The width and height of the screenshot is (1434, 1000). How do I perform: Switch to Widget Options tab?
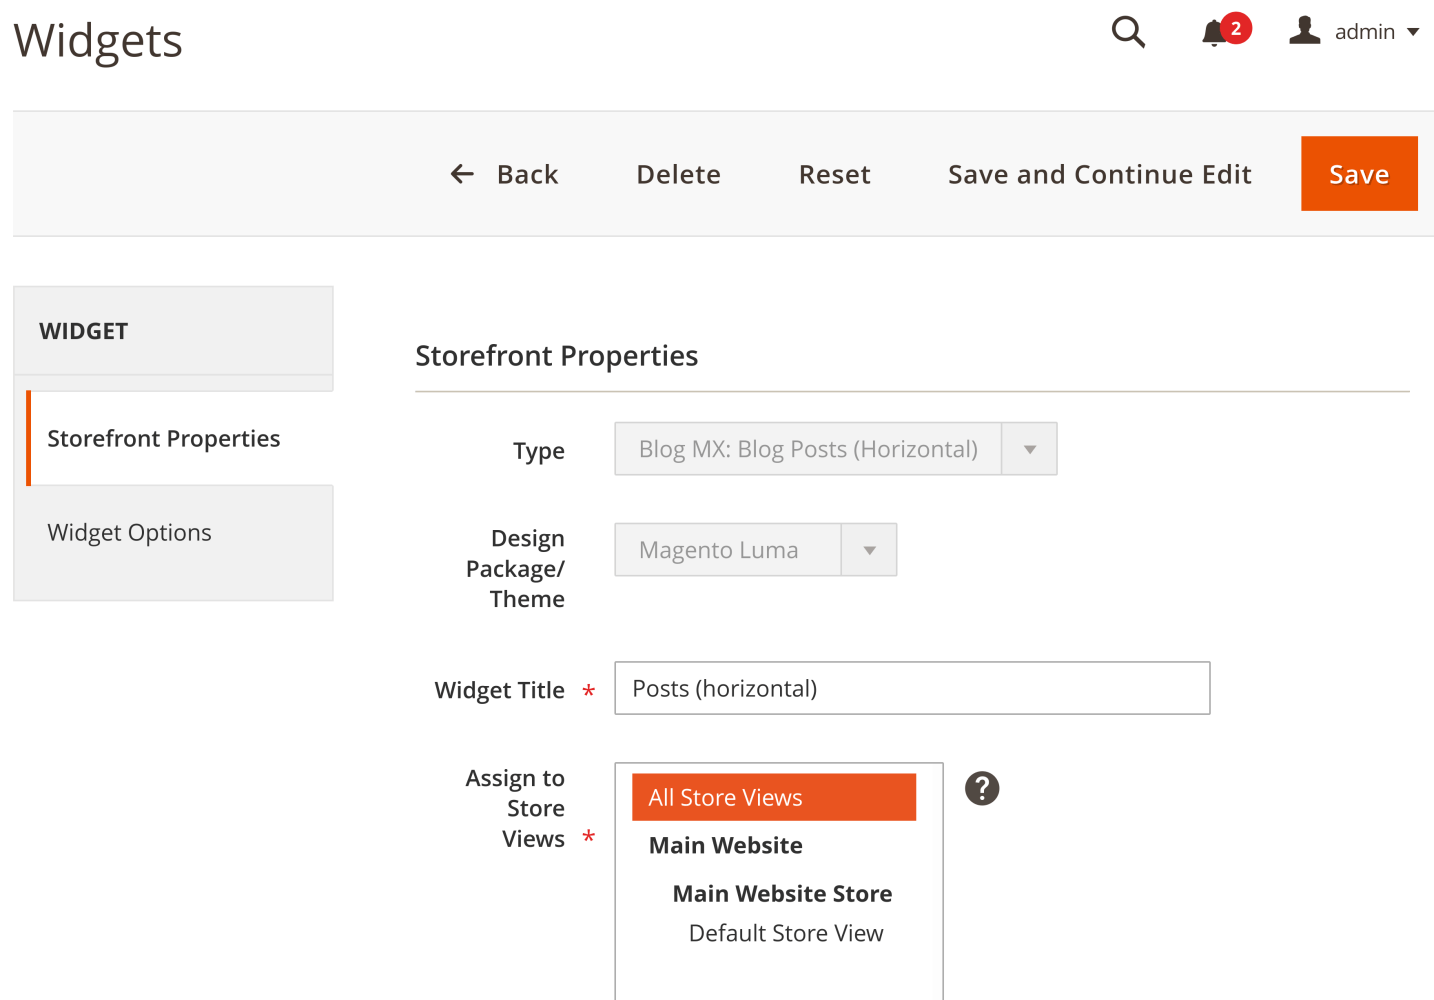tap(174, 532)
